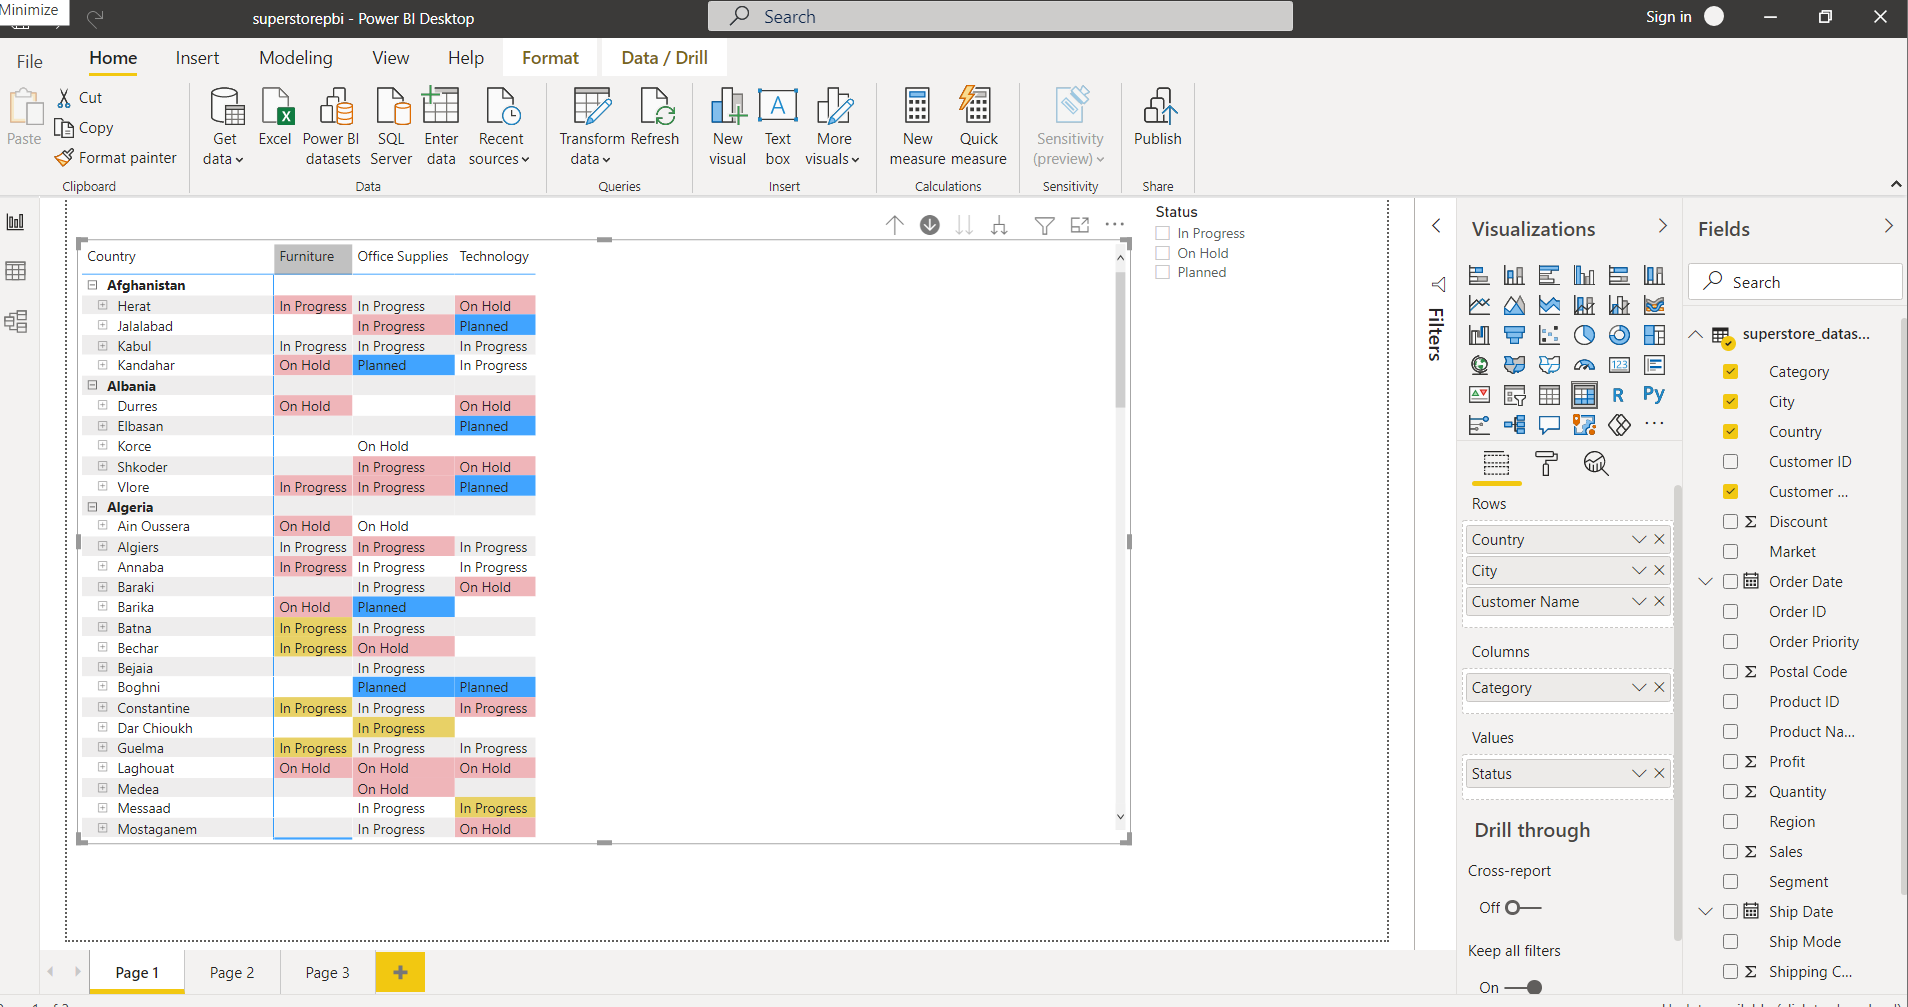Toggle Cross-report drill through off switch
1908x1007 pixels.
coord(1523,907)
